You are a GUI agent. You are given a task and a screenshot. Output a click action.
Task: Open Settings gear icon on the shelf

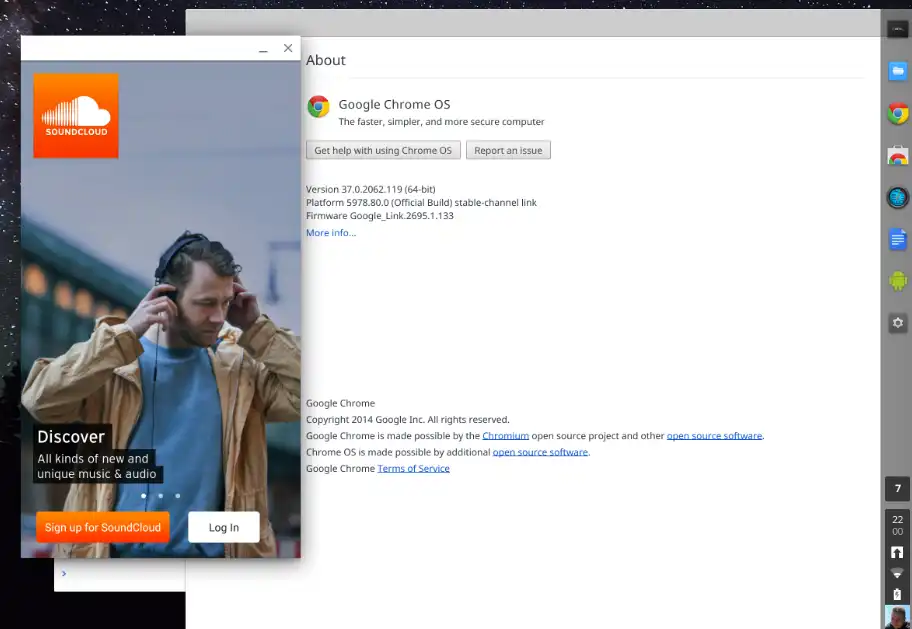point(897,323)
